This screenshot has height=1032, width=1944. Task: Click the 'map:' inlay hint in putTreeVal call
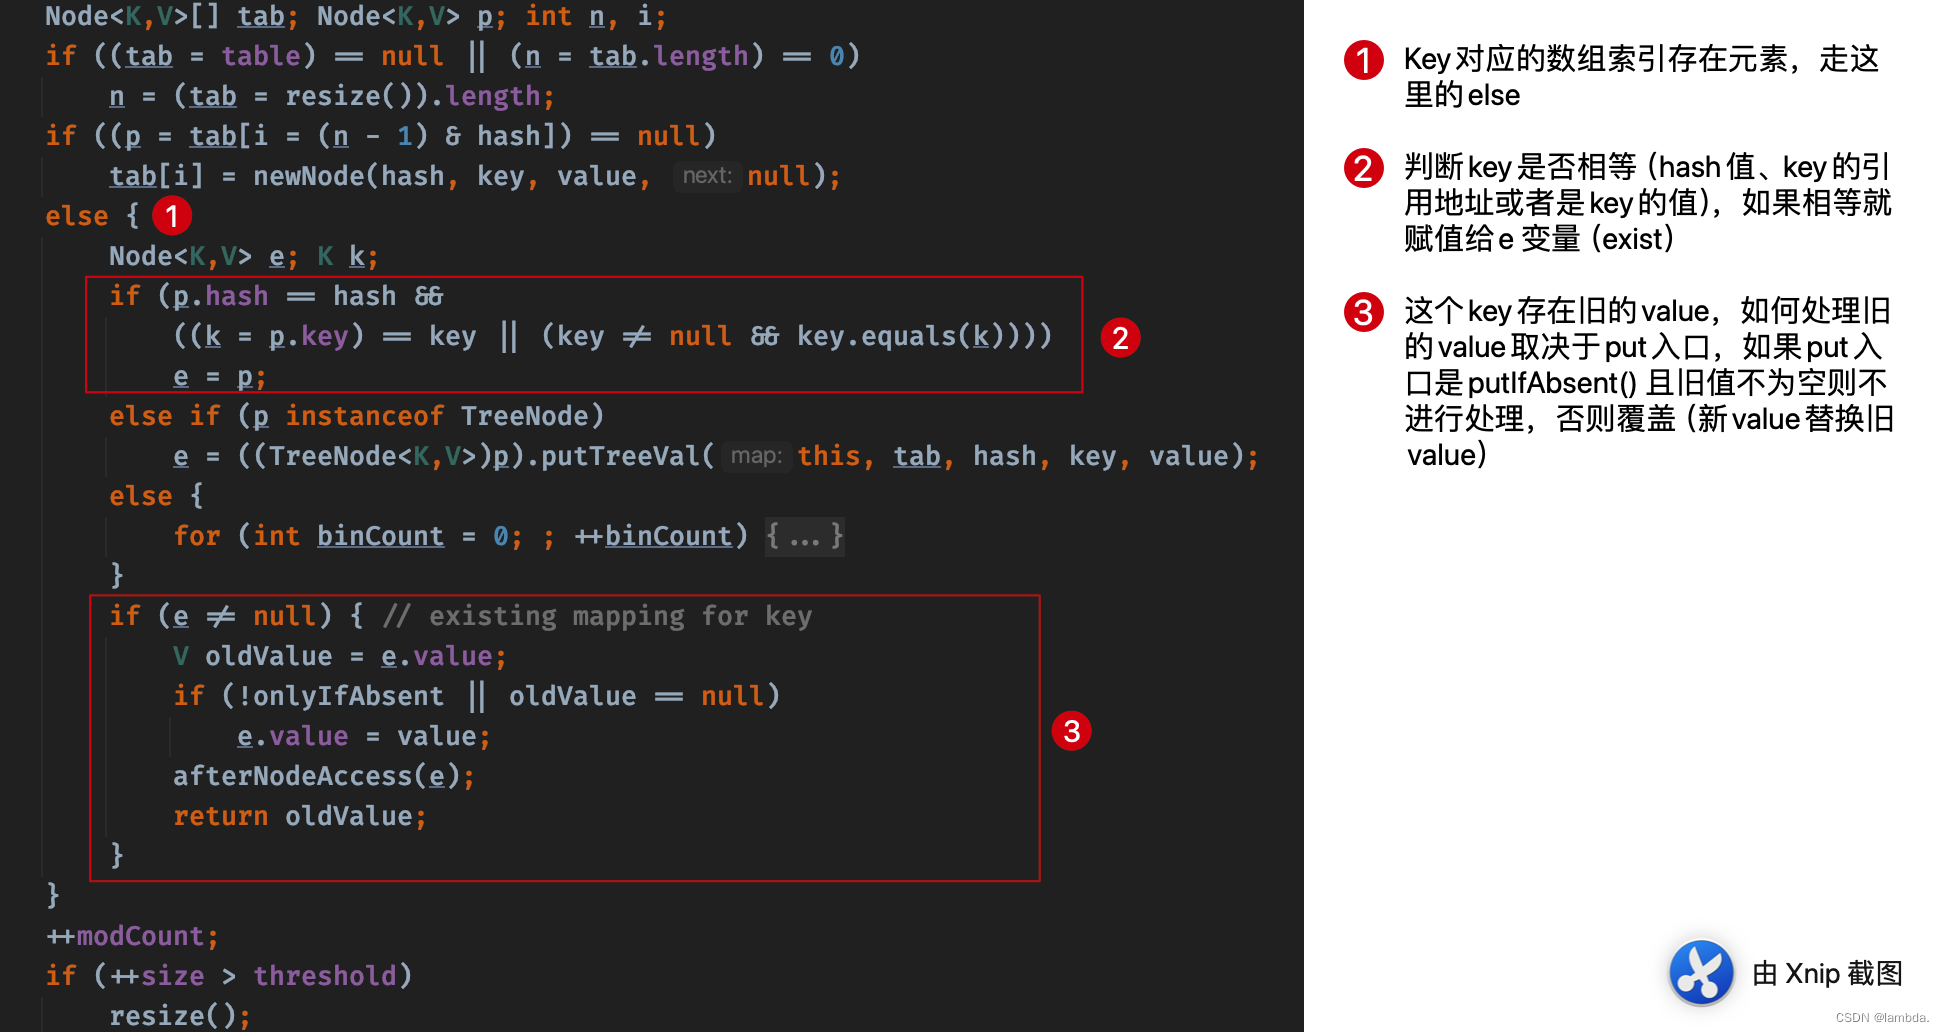(x=756, y=456)
